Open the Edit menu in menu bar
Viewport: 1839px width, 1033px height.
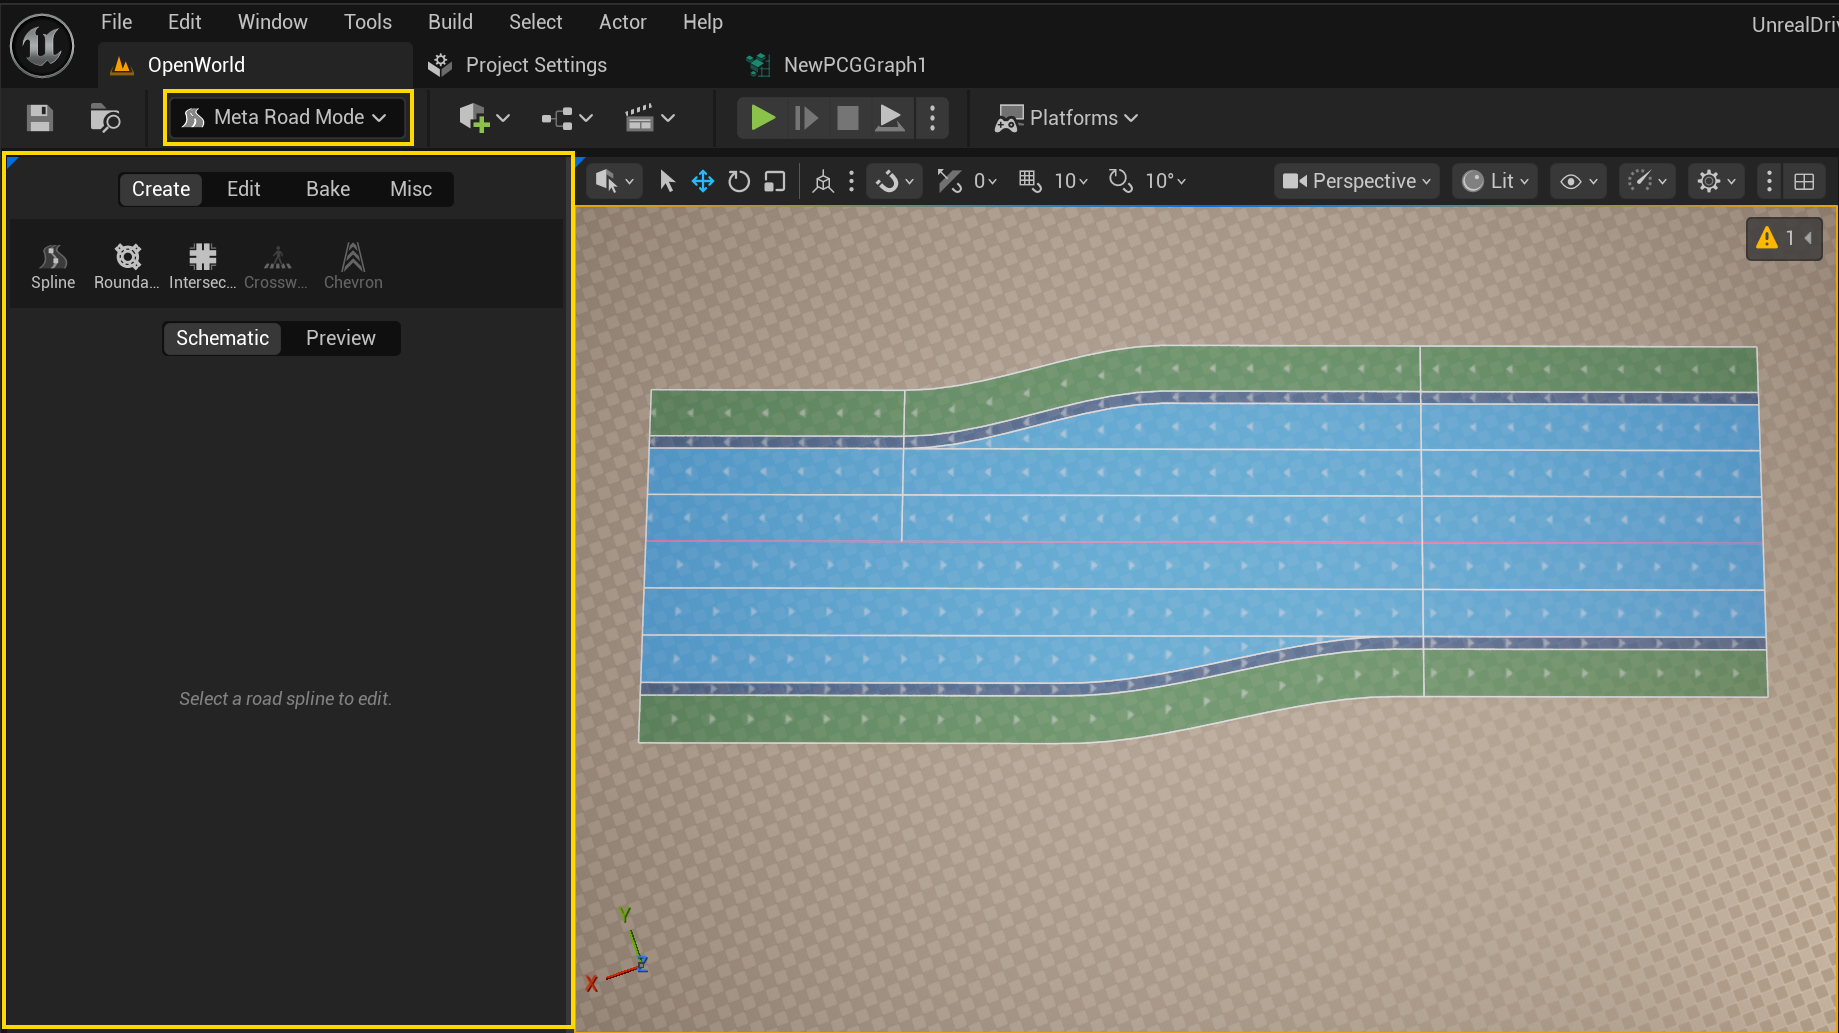click(185, 22)
